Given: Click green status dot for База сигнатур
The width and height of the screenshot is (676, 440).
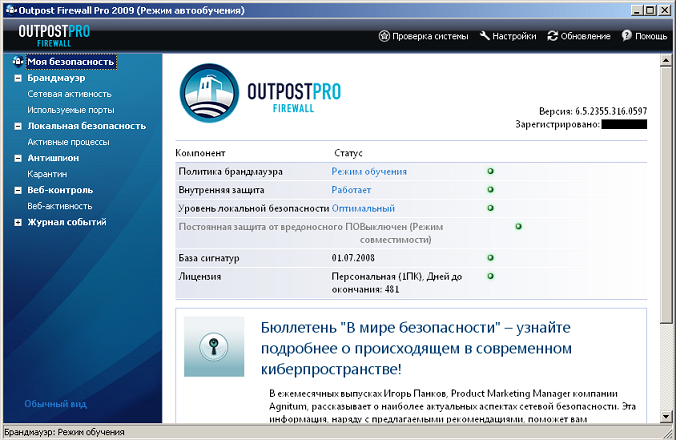Looking at the screenshot, I should pyautogui.click(x=490, y=258).
